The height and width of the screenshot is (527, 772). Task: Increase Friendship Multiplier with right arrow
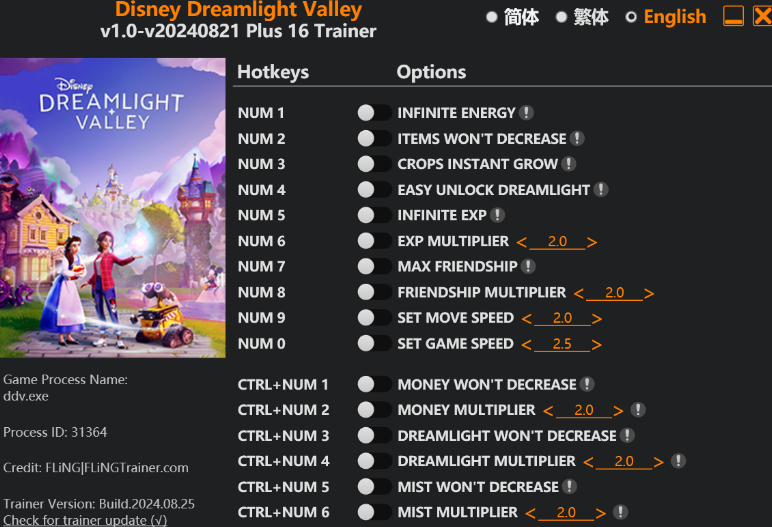pos(649,294)
